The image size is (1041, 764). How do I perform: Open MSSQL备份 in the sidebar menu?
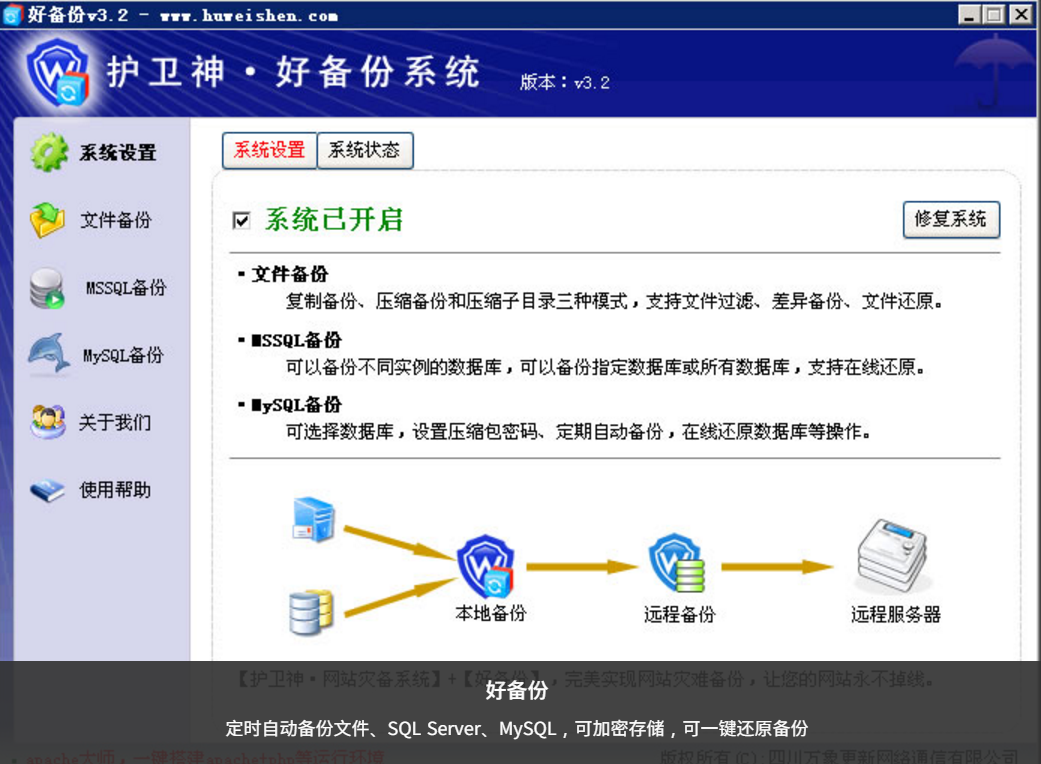125,288
